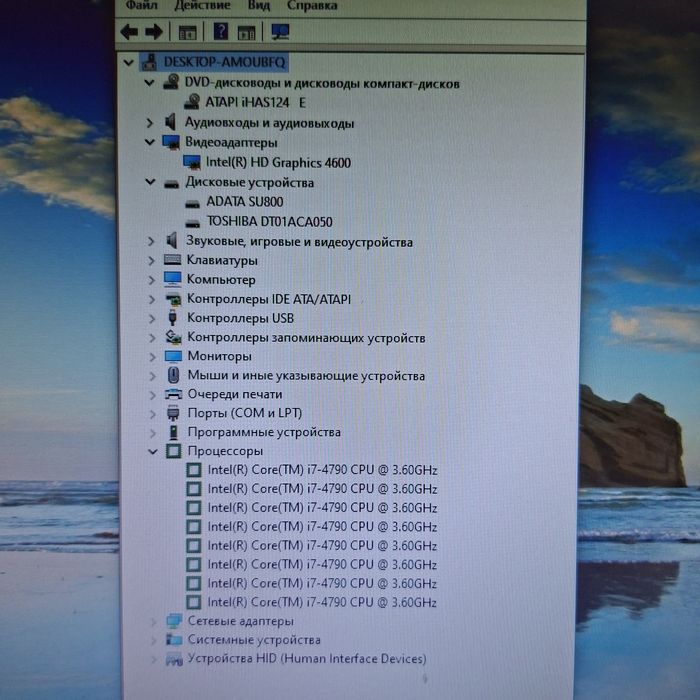Collapse the Видеоадаптеры category
700x700 pixels.
tap(150, 142)
